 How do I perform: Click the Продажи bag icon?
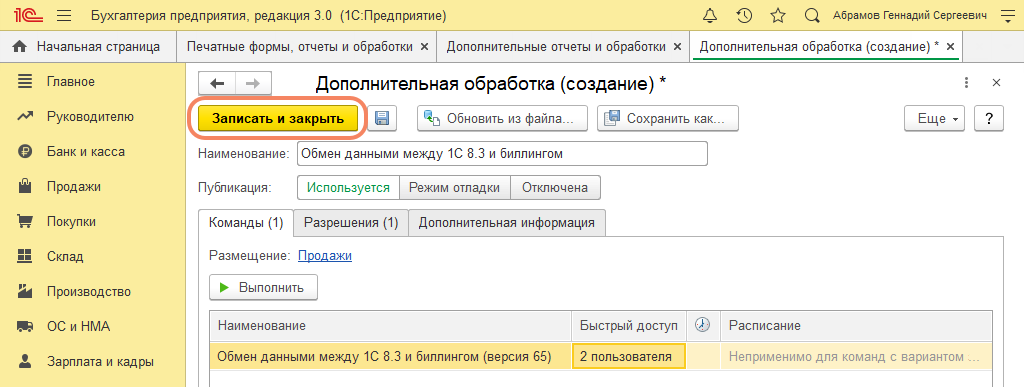pyautogui.click(x=25, y=186)
